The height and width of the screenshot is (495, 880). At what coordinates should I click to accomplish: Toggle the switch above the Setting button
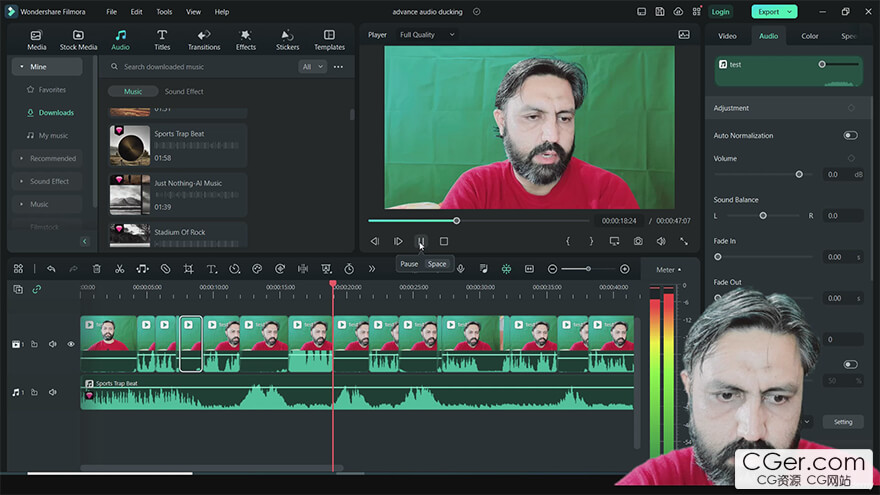click(x=850, y=364)
